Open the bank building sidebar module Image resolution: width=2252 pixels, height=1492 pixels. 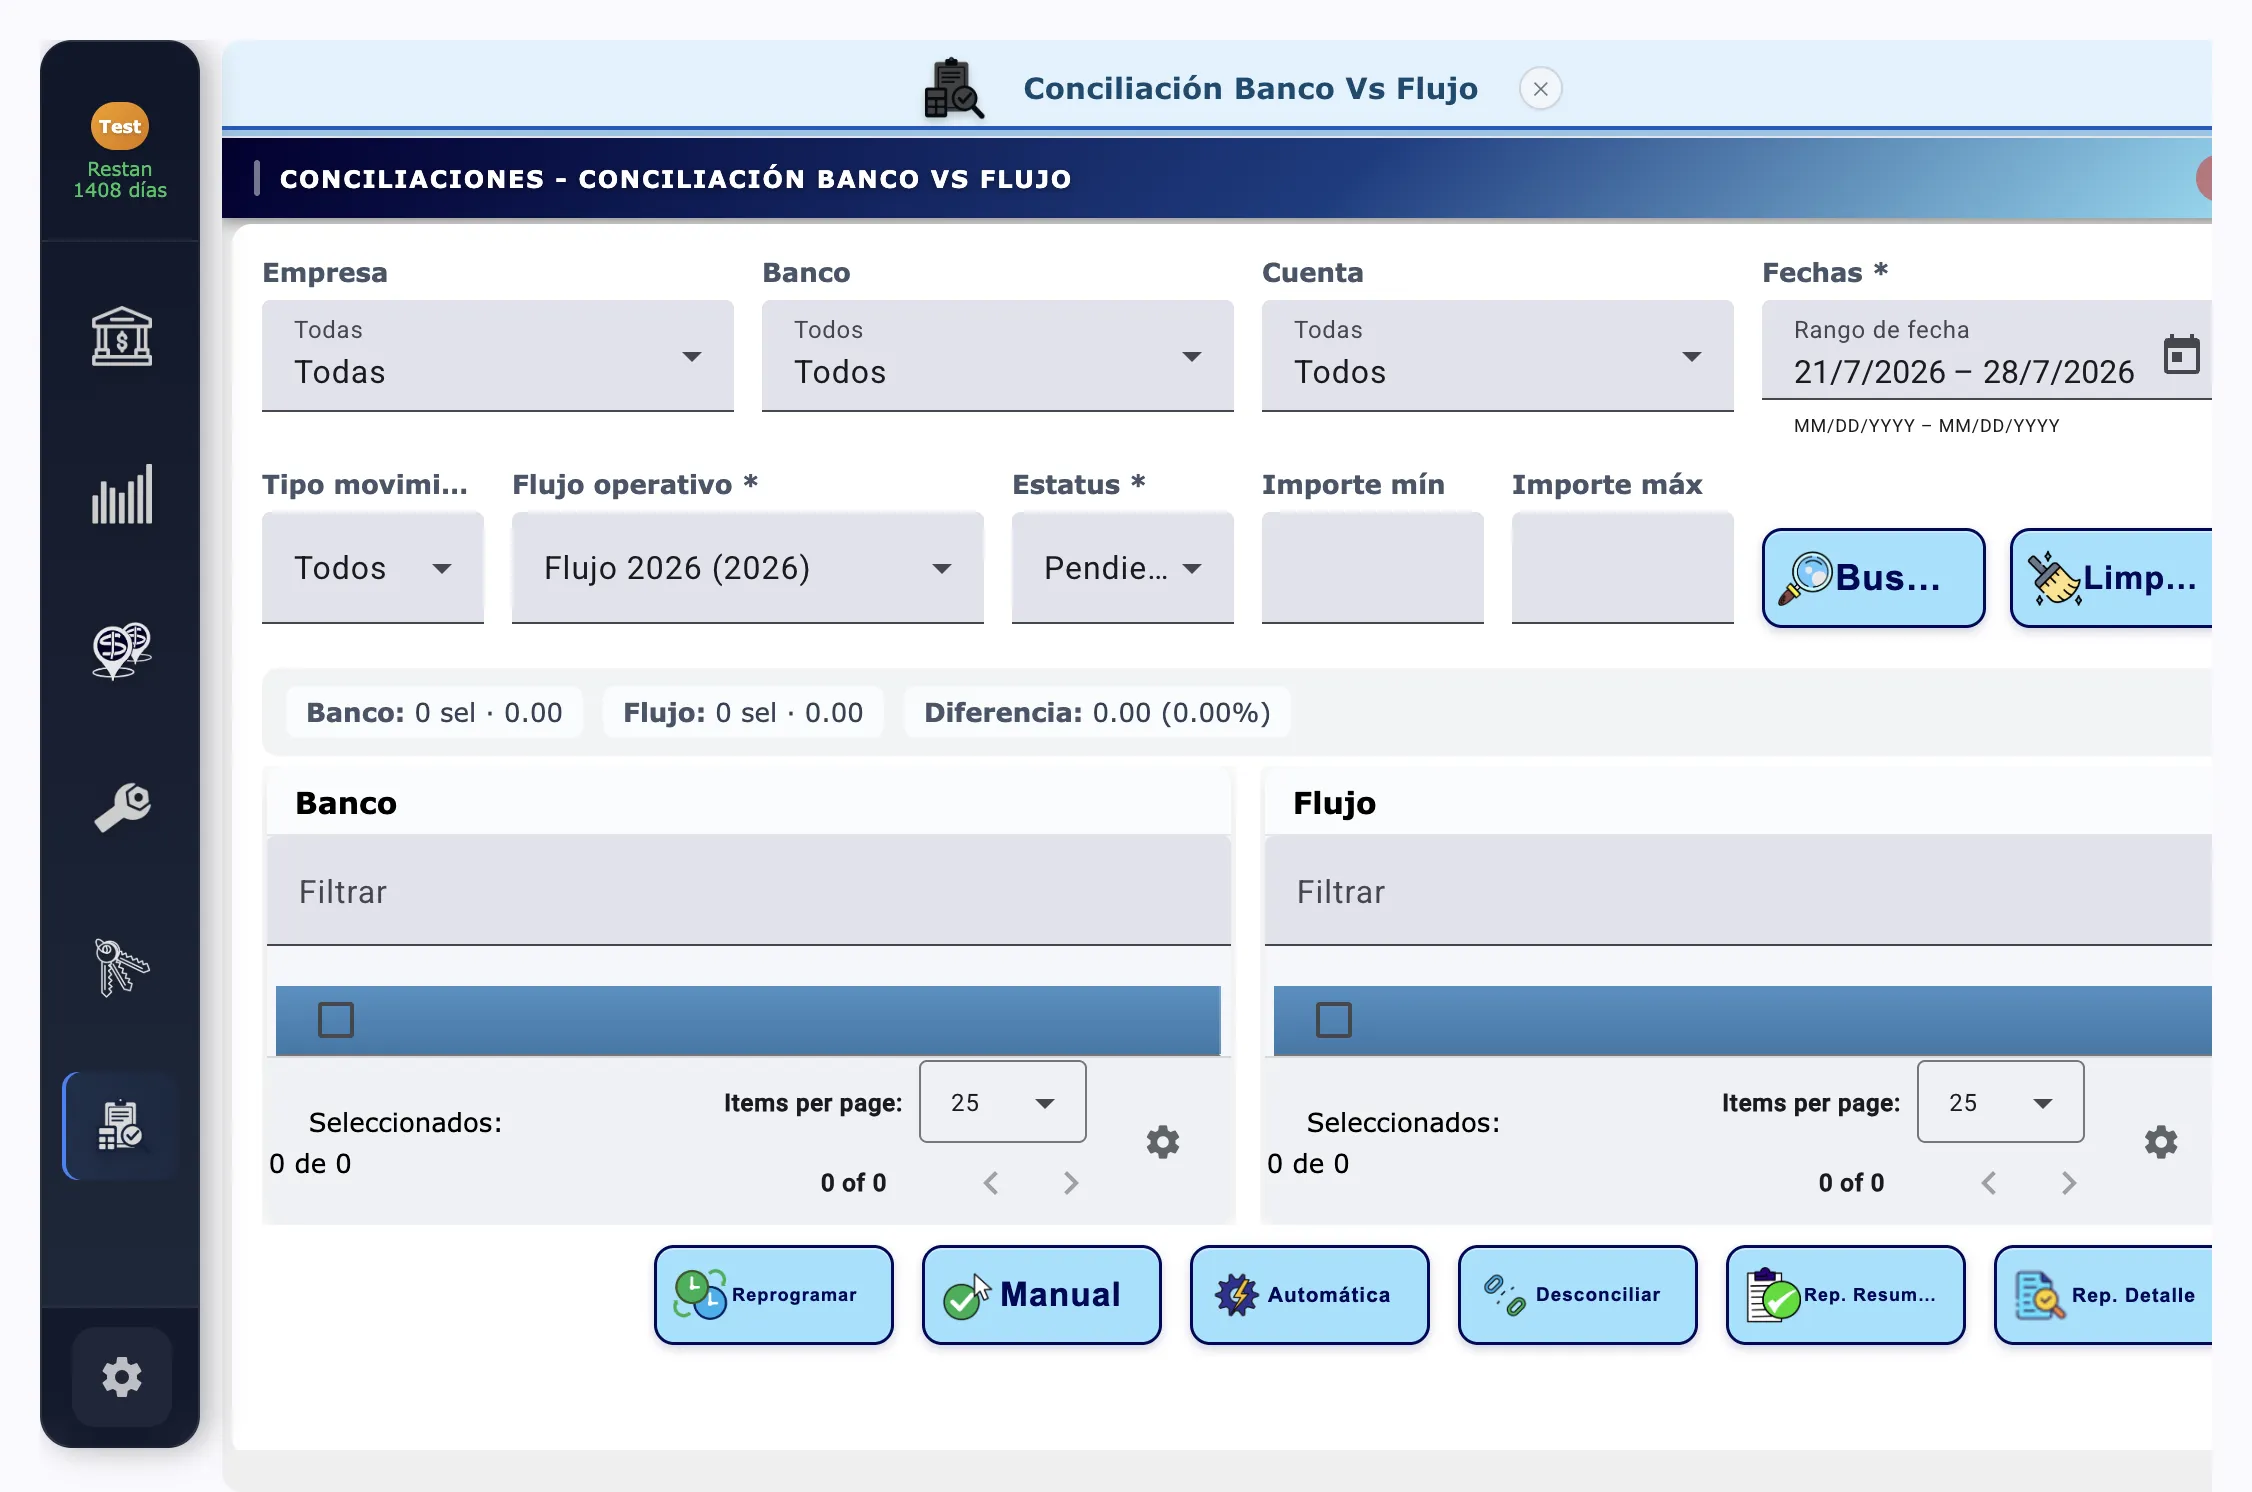click(x=121, y=336)
